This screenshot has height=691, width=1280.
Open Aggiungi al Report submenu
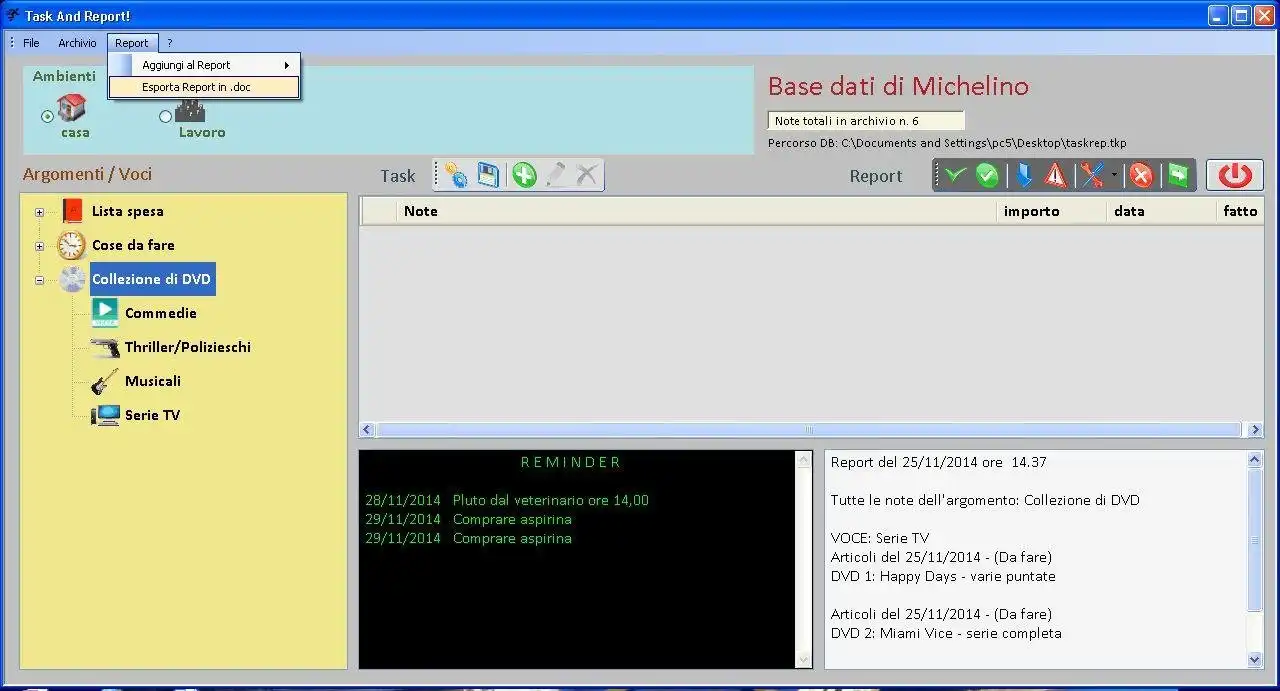click(204, 65)
